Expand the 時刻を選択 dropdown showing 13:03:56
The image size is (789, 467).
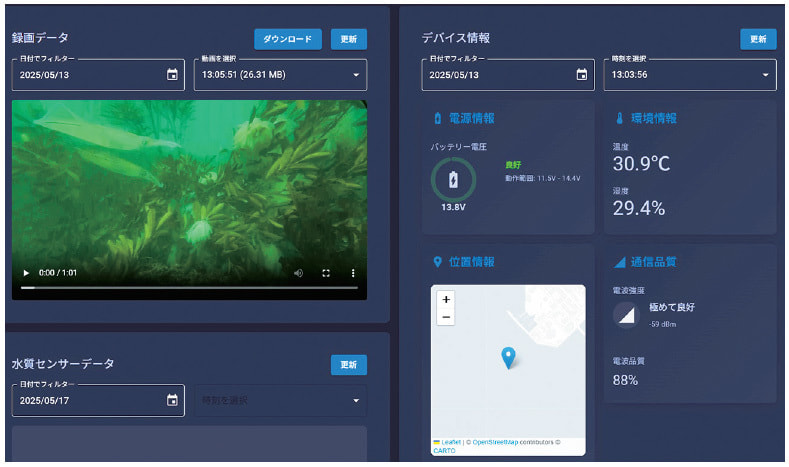[x=765, y=74]
